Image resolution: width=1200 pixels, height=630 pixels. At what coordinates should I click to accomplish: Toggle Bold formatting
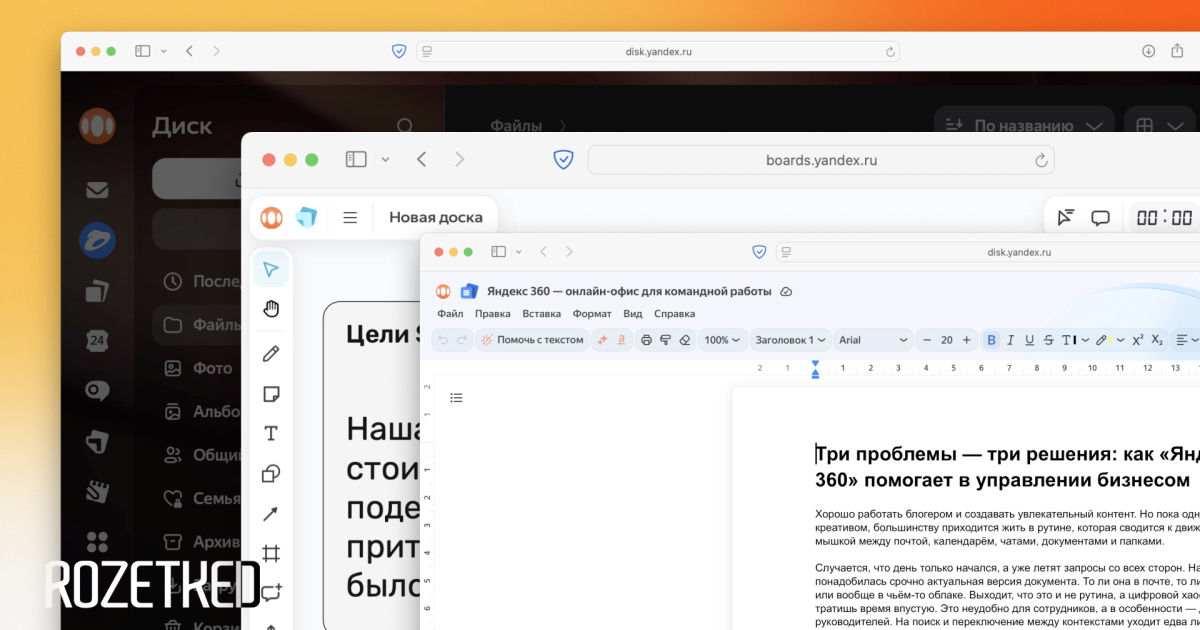click(x=991, y=340)
